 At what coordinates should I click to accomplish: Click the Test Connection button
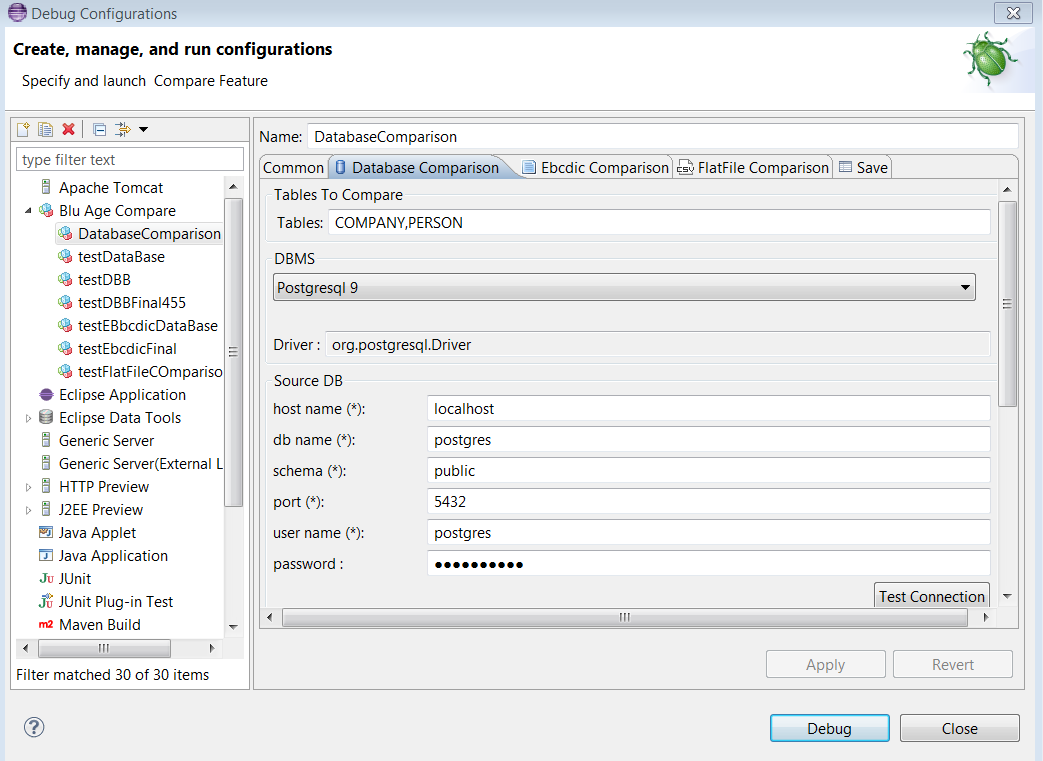point(931,595)
